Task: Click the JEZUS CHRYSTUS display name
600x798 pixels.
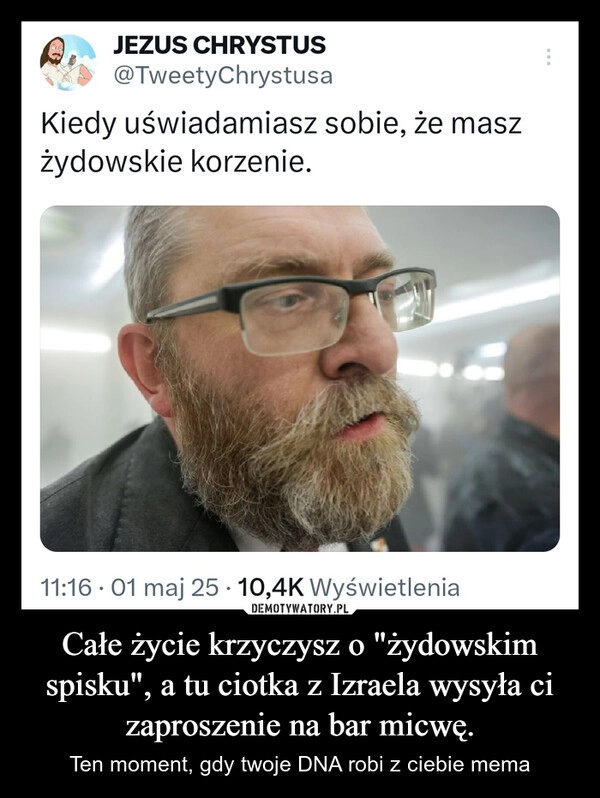Action: pos(219,45)
